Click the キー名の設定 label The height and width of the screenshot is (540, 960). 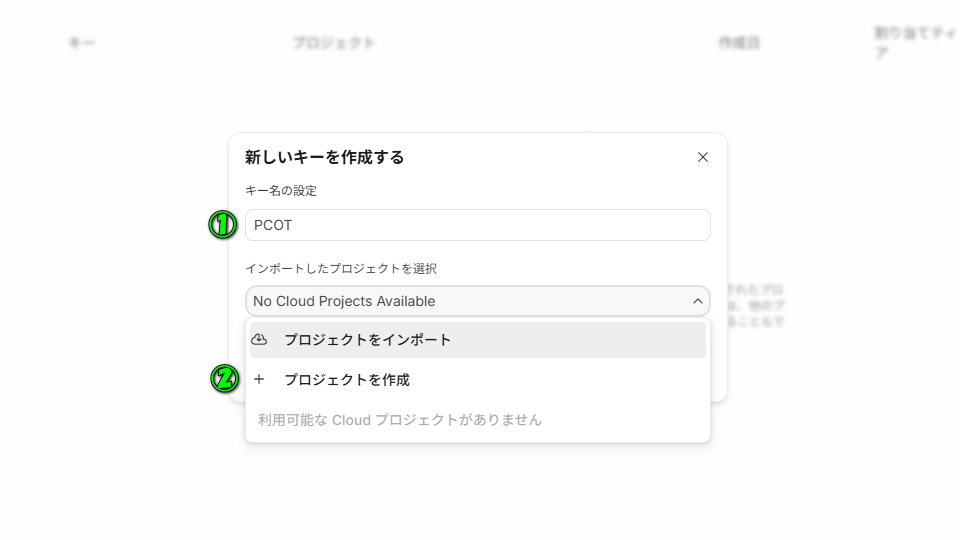pyautogui.click(x=281, y=190)
